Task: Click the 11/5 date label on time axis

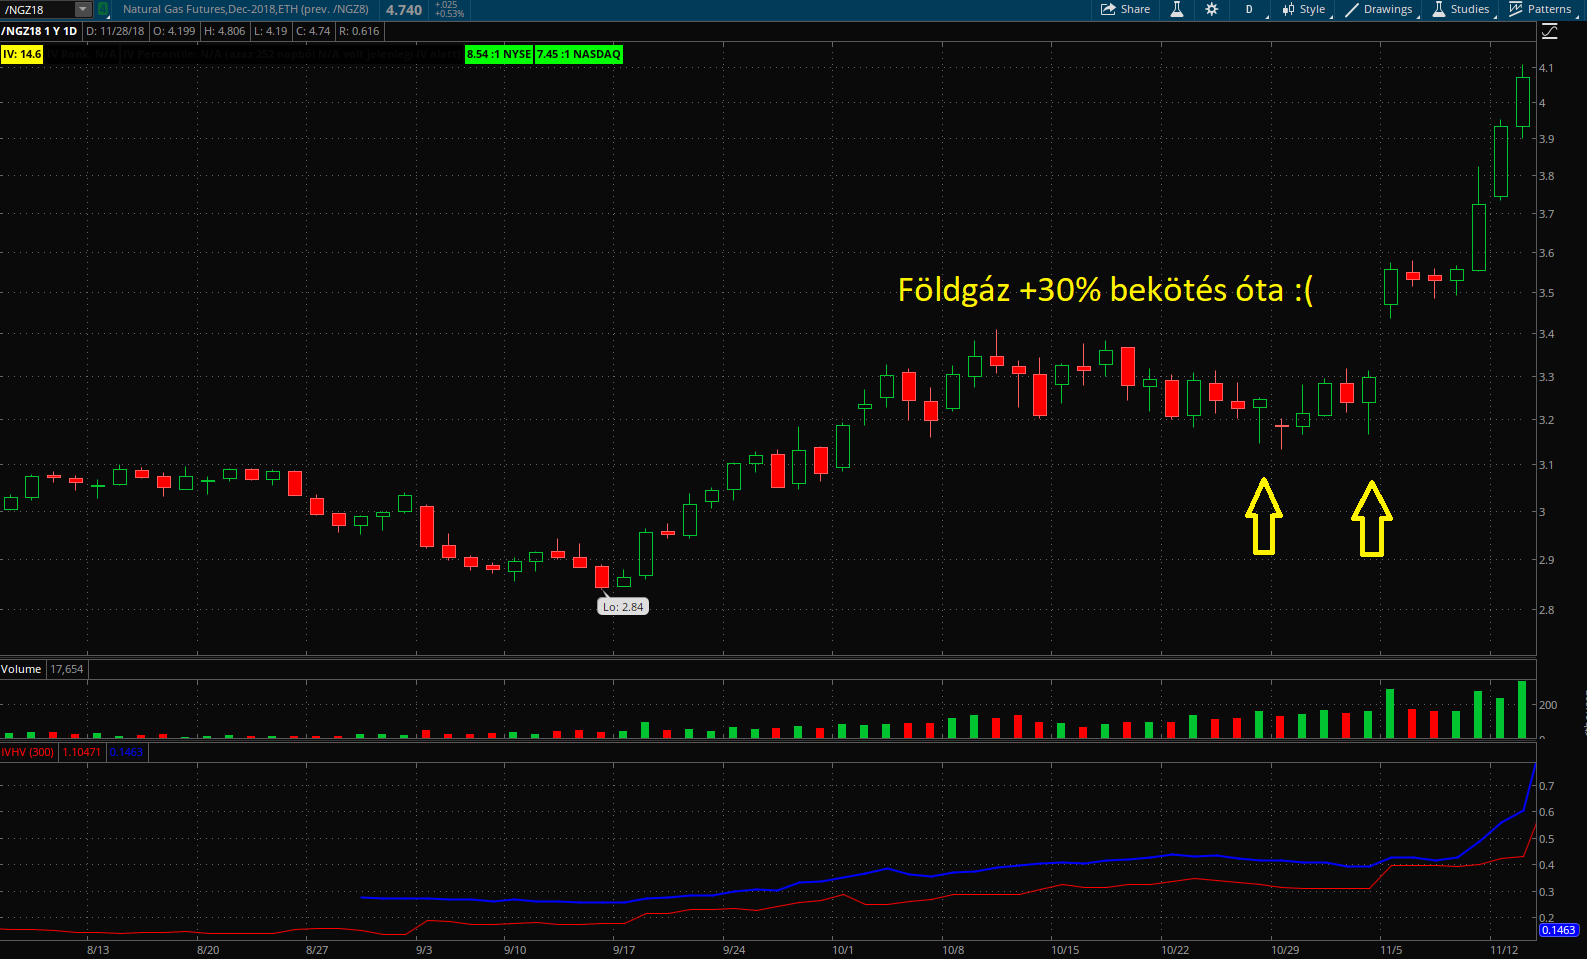Action: [1391, 950]
